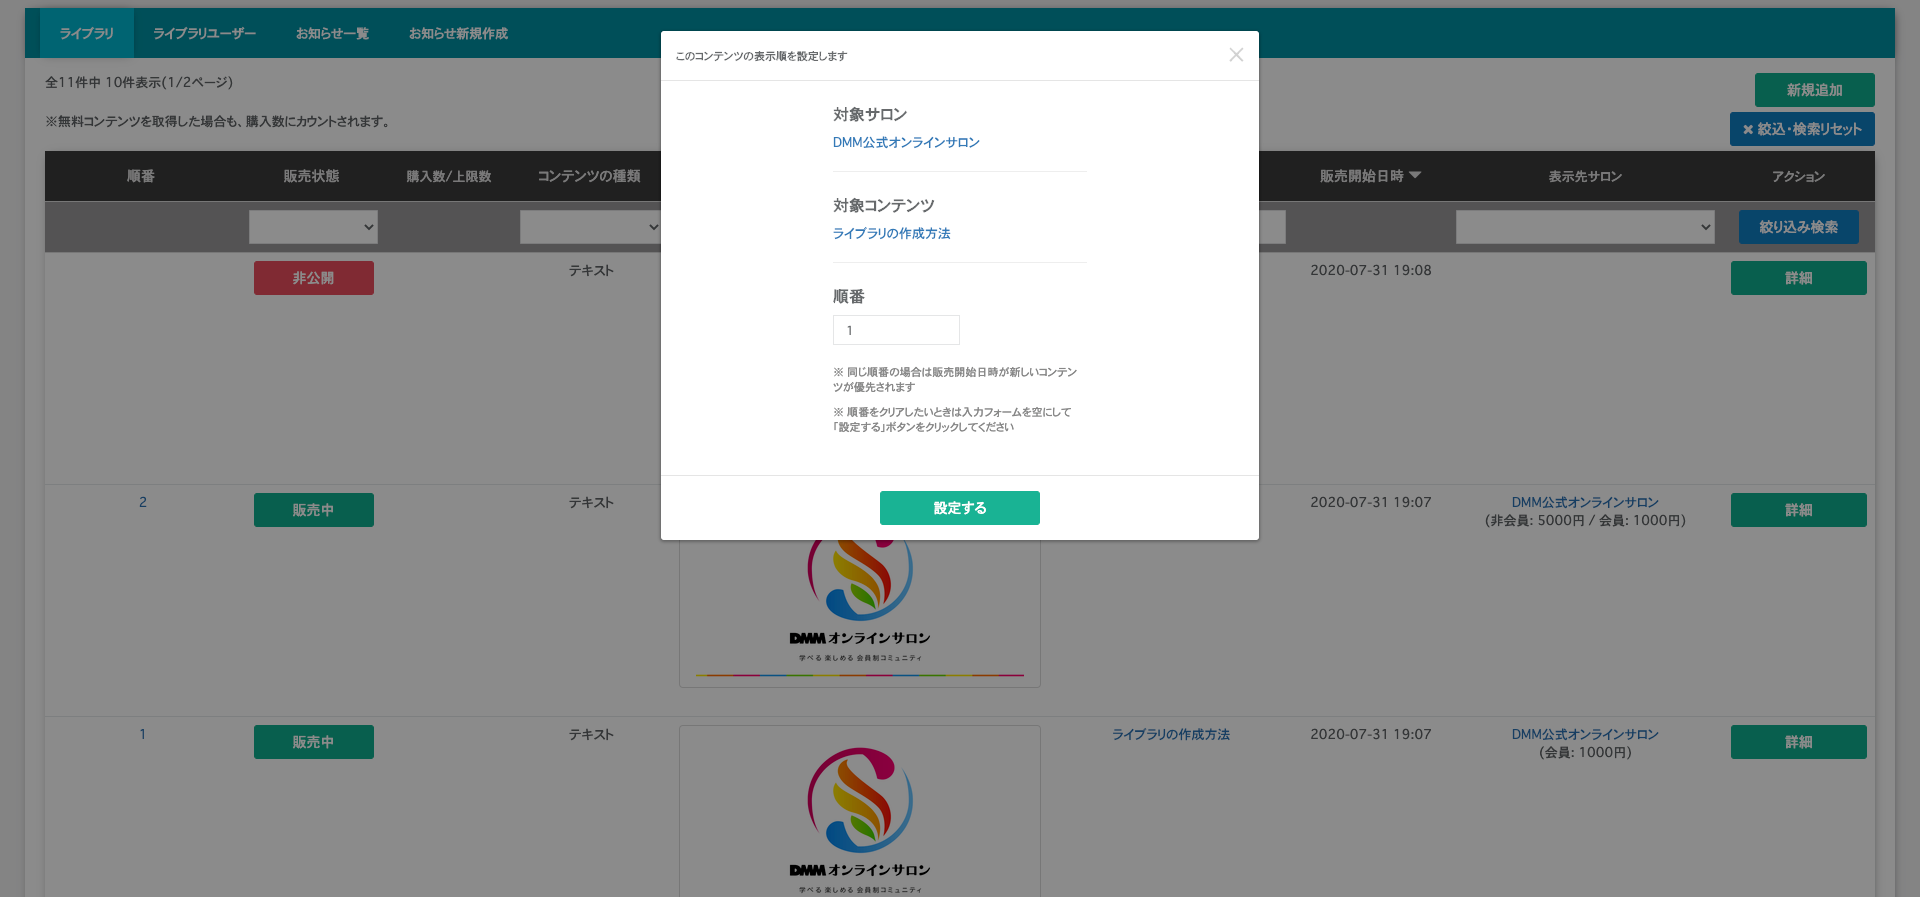This screenshot has height=897, width=1920.
Task: Click the 順番 column header
Action: (141, 176)
